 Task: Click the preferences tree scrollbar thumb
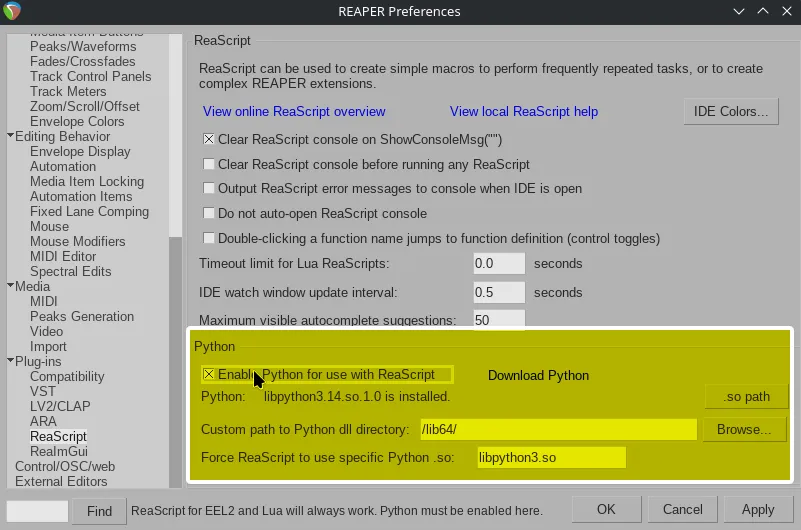[x=175, y=362]
